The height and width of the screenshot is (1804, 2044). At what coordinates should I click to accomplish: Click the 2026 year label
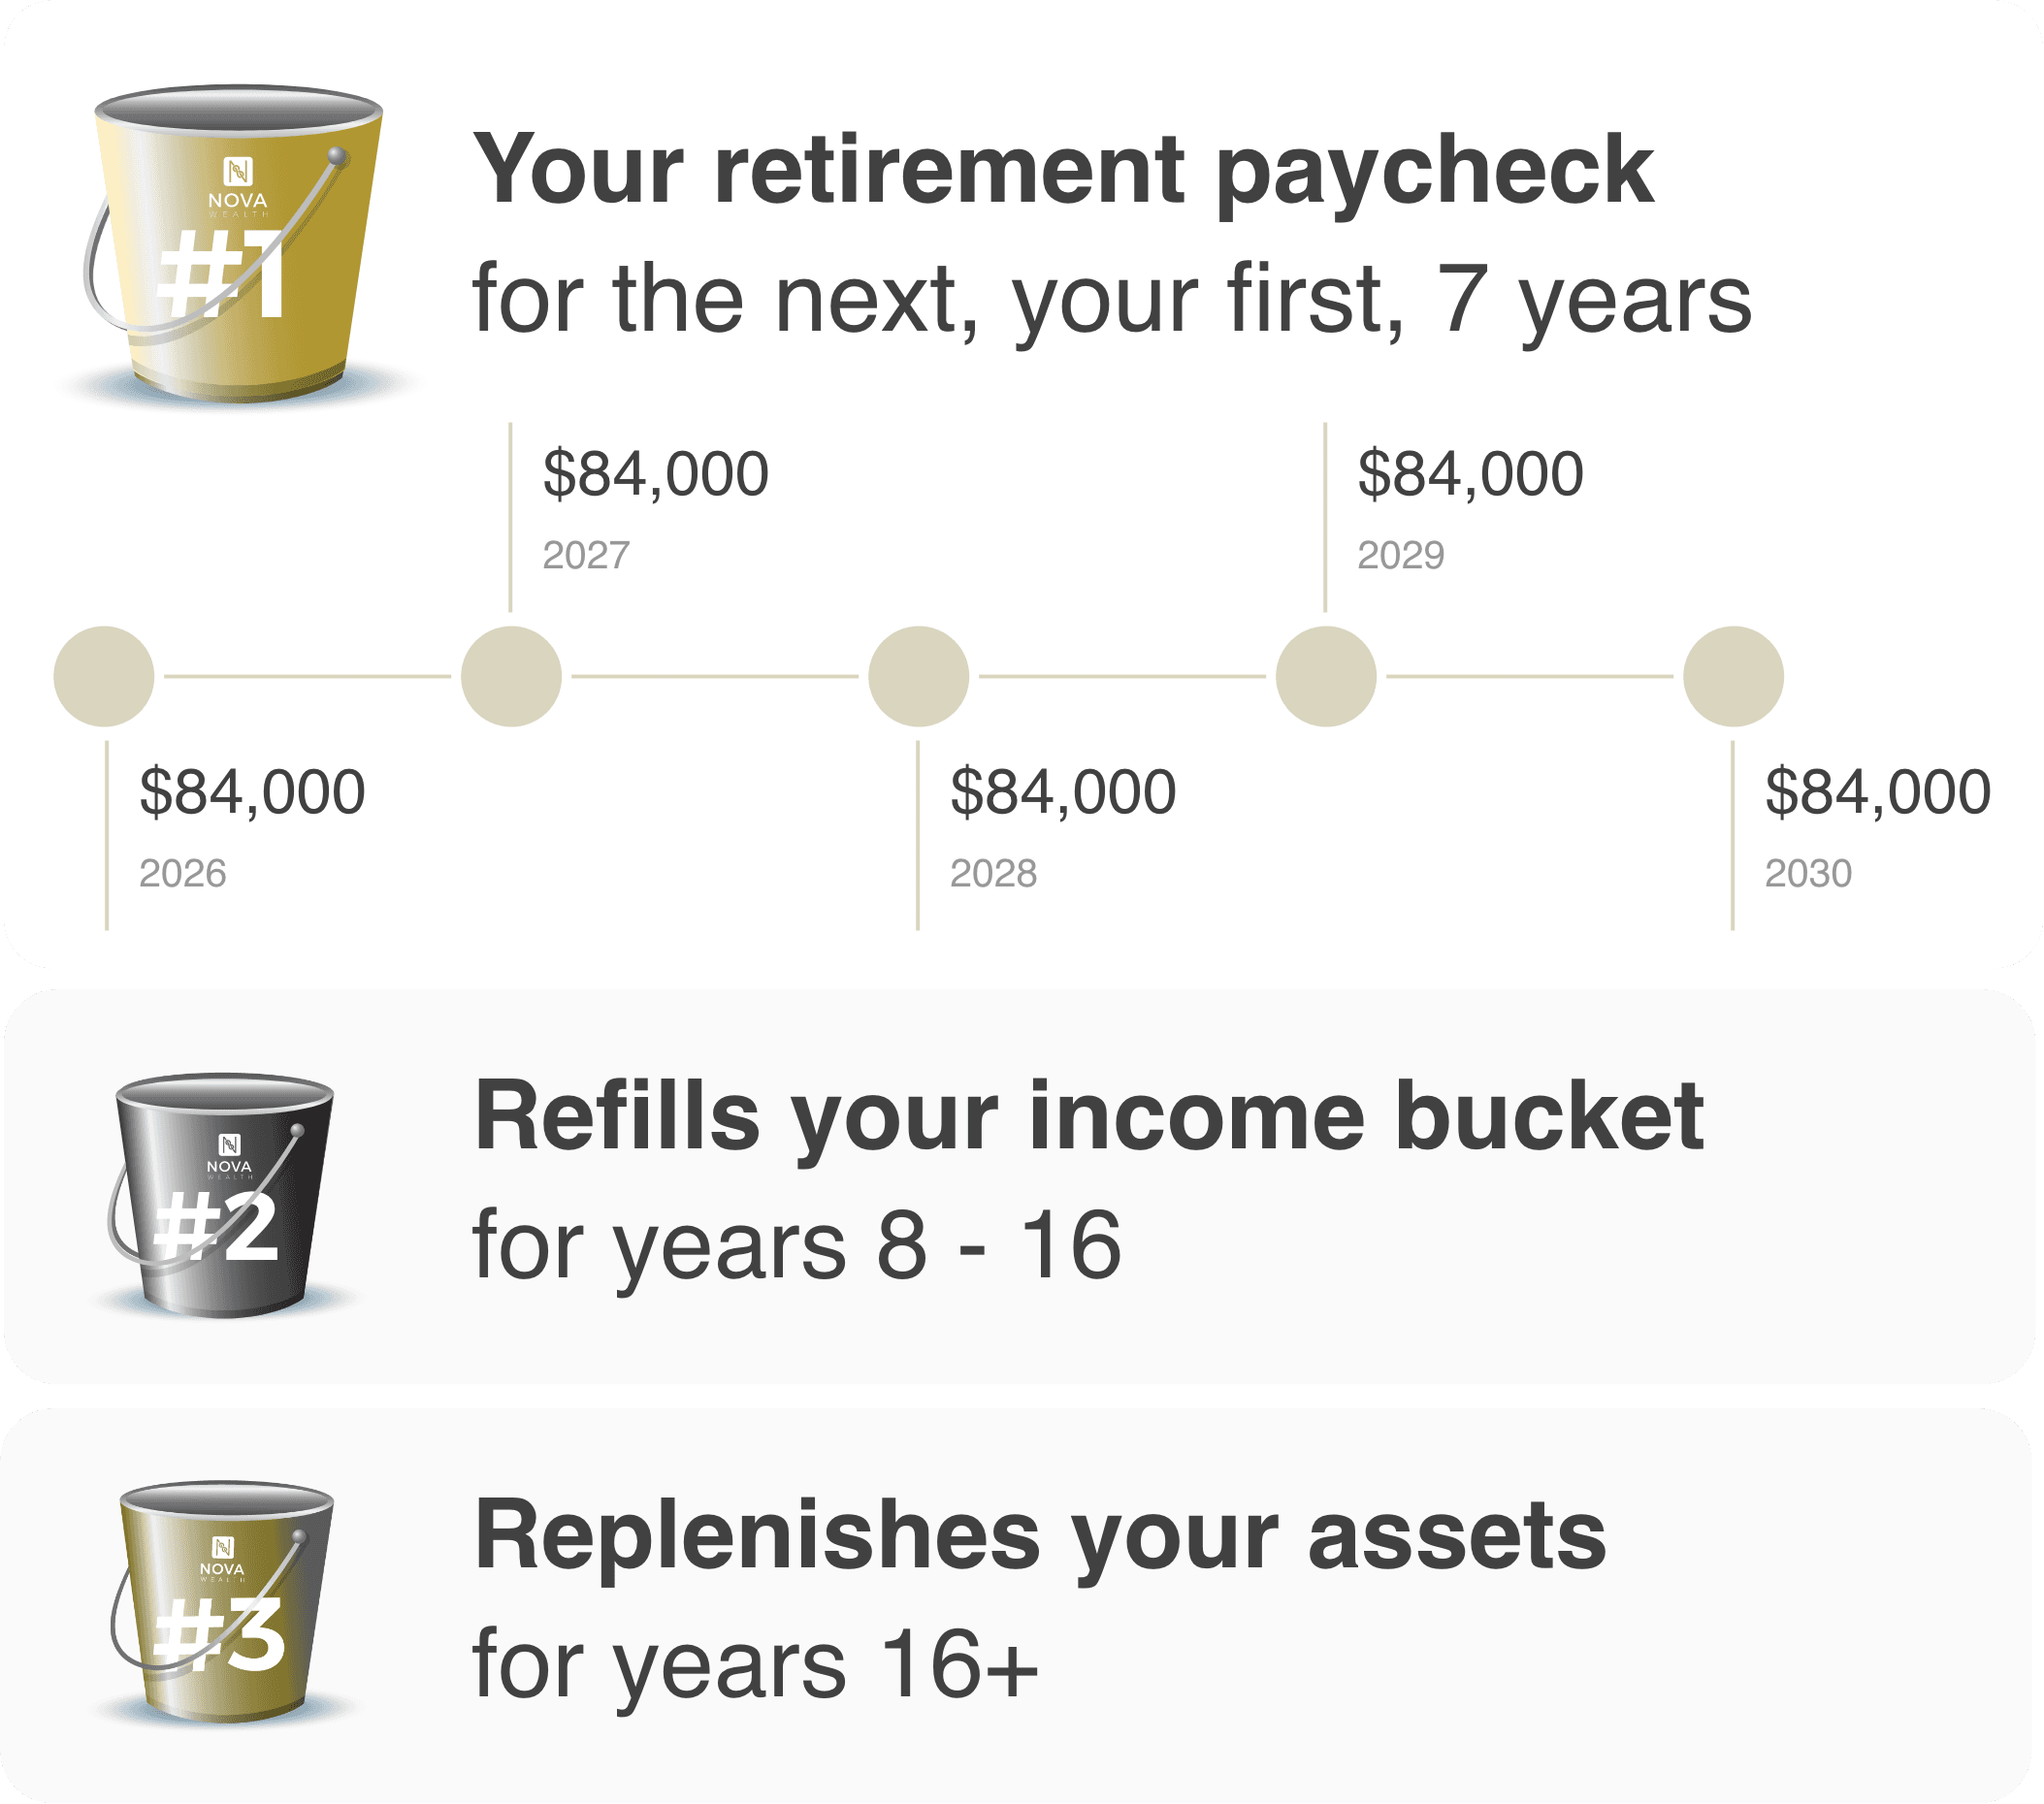tap(182, 874)
